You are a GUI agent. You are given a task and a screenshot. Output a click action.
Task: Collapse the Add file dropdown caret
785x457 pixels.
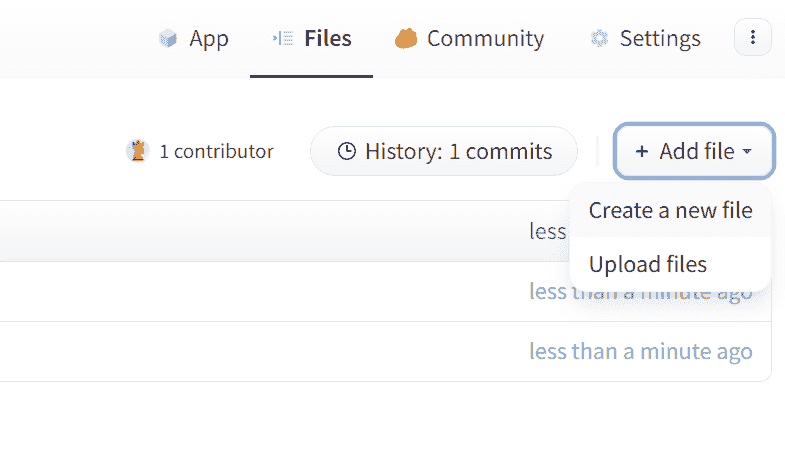(747, 152)
